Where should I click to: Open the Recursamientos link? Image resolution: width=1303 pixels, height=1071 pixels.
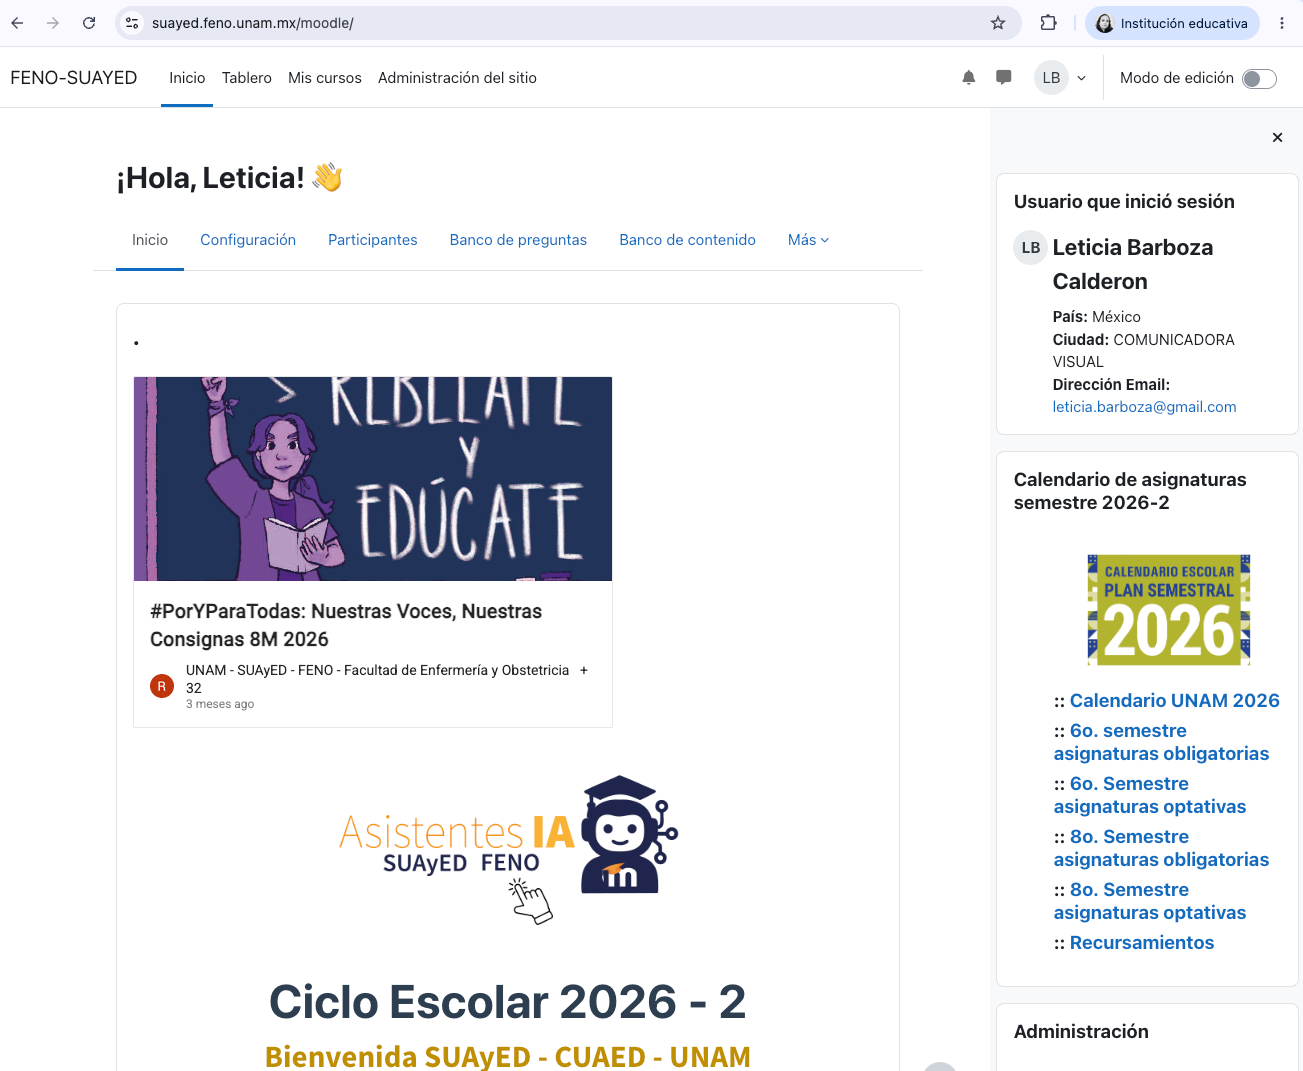coord(1142,943)
